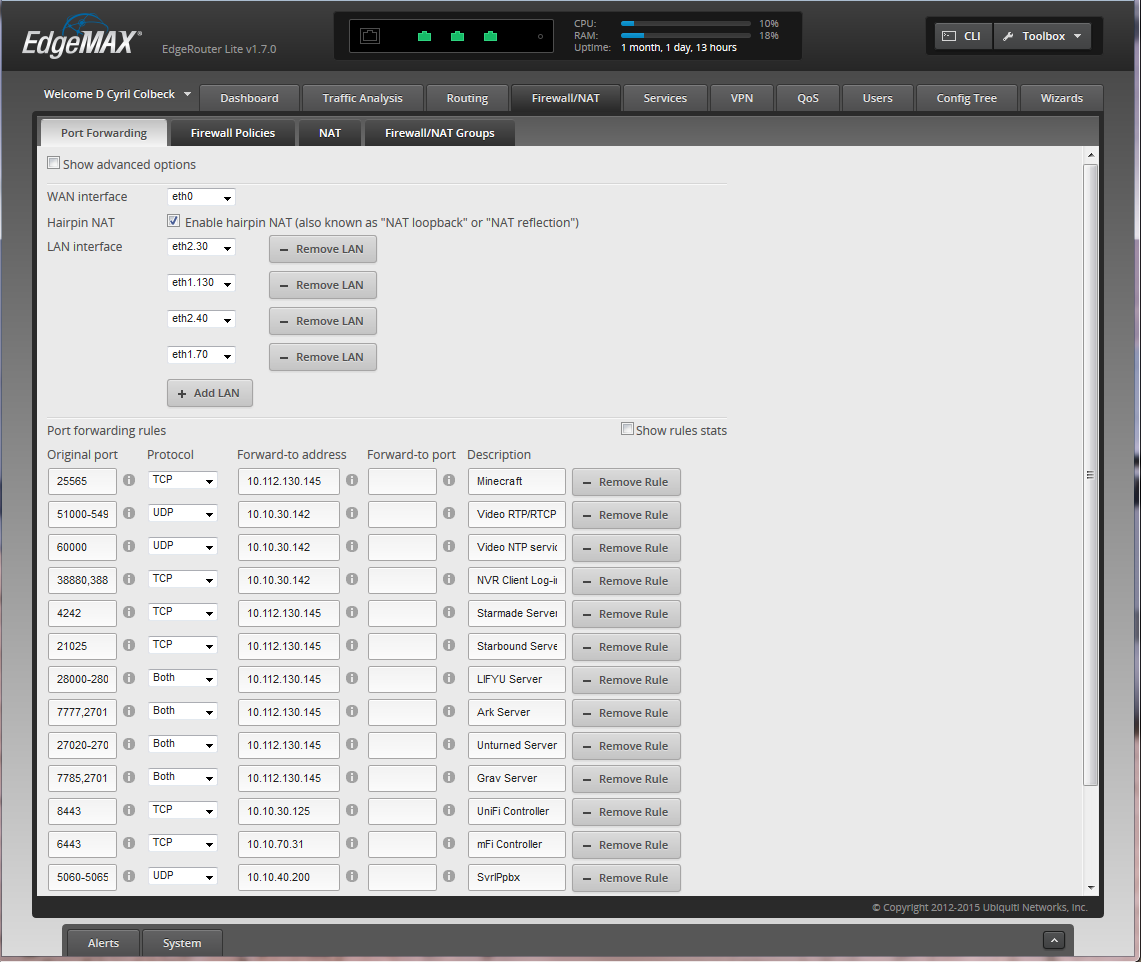This screenshot has height=962, width=1141.
Task: Expand the Toolbox dropdown menu
Action: tap(1042, 36)
